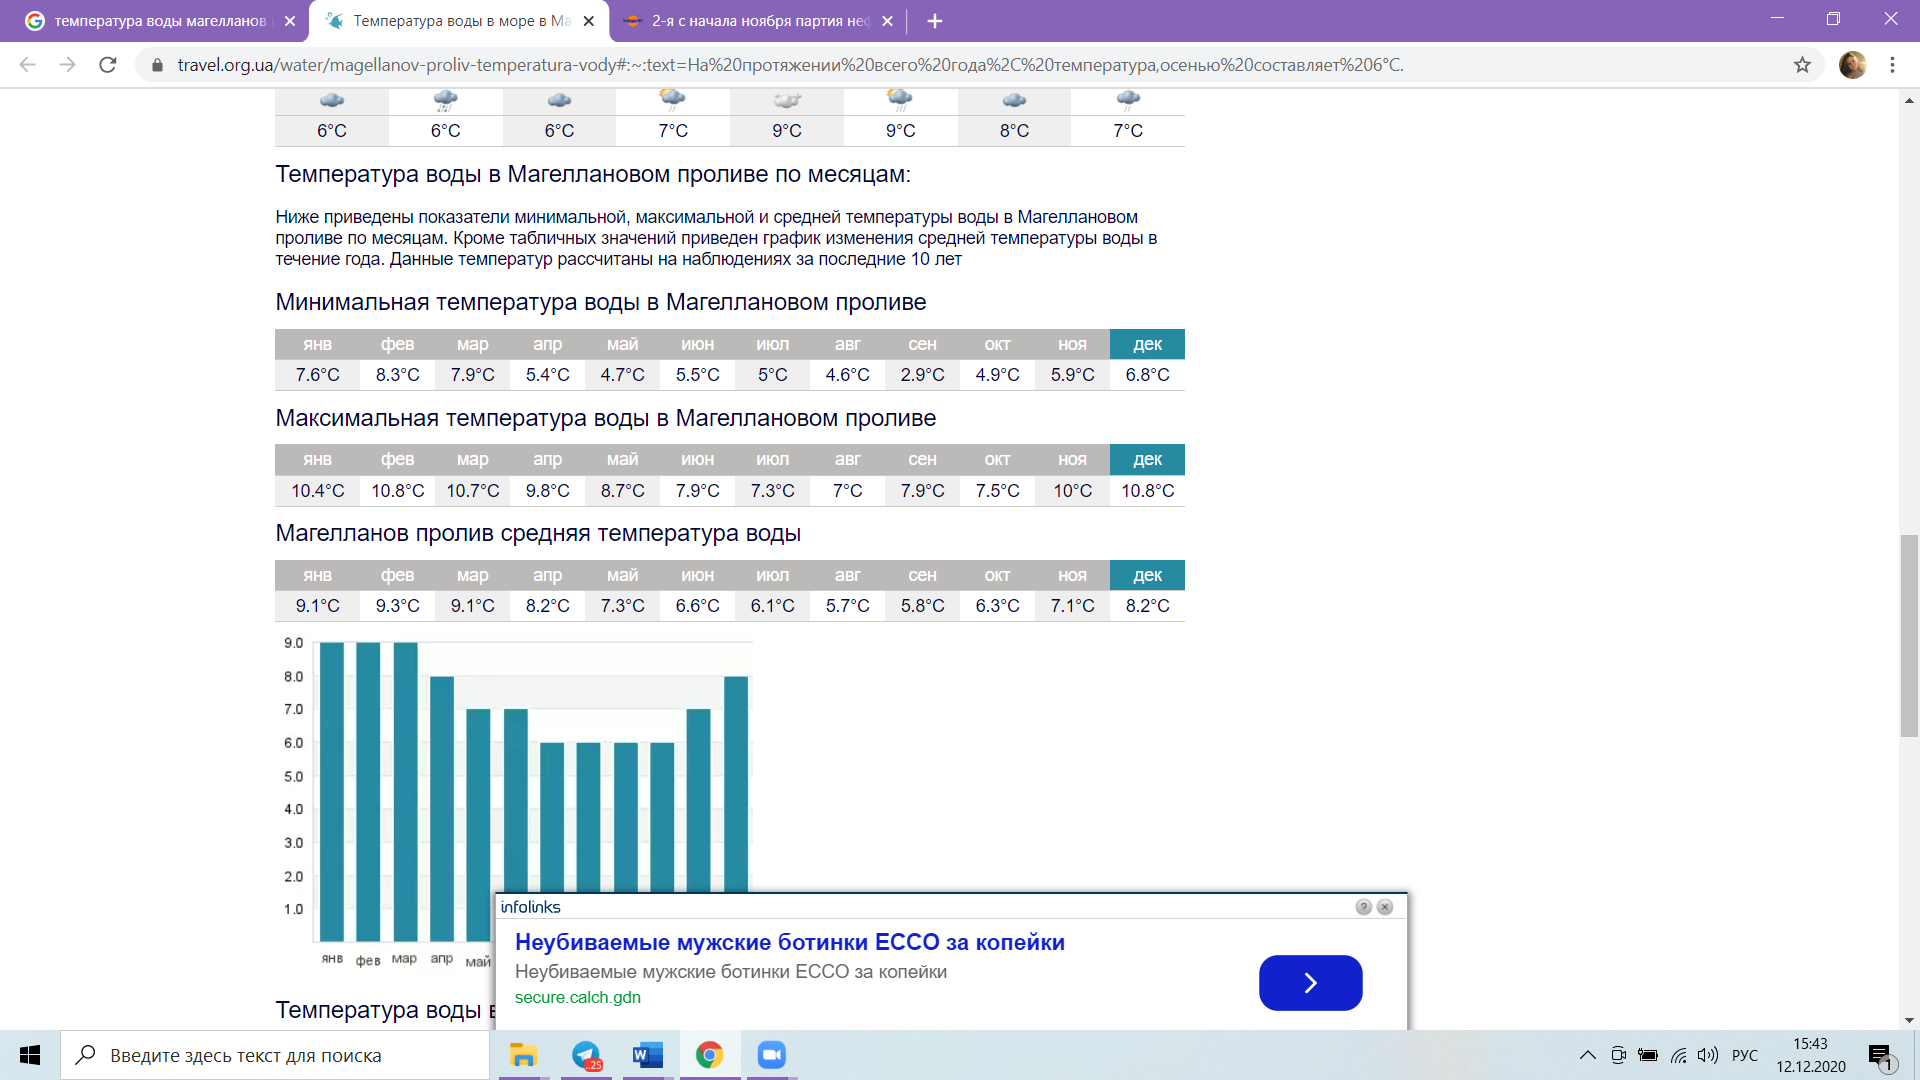Open Word from the taskbar
Image resolution: width=1920 pixels, height=1080 pixels.
[648, 1055]
